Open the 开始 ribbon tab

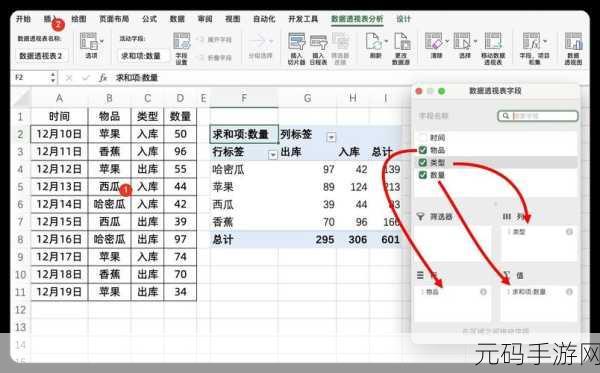(x=23, y=19)
